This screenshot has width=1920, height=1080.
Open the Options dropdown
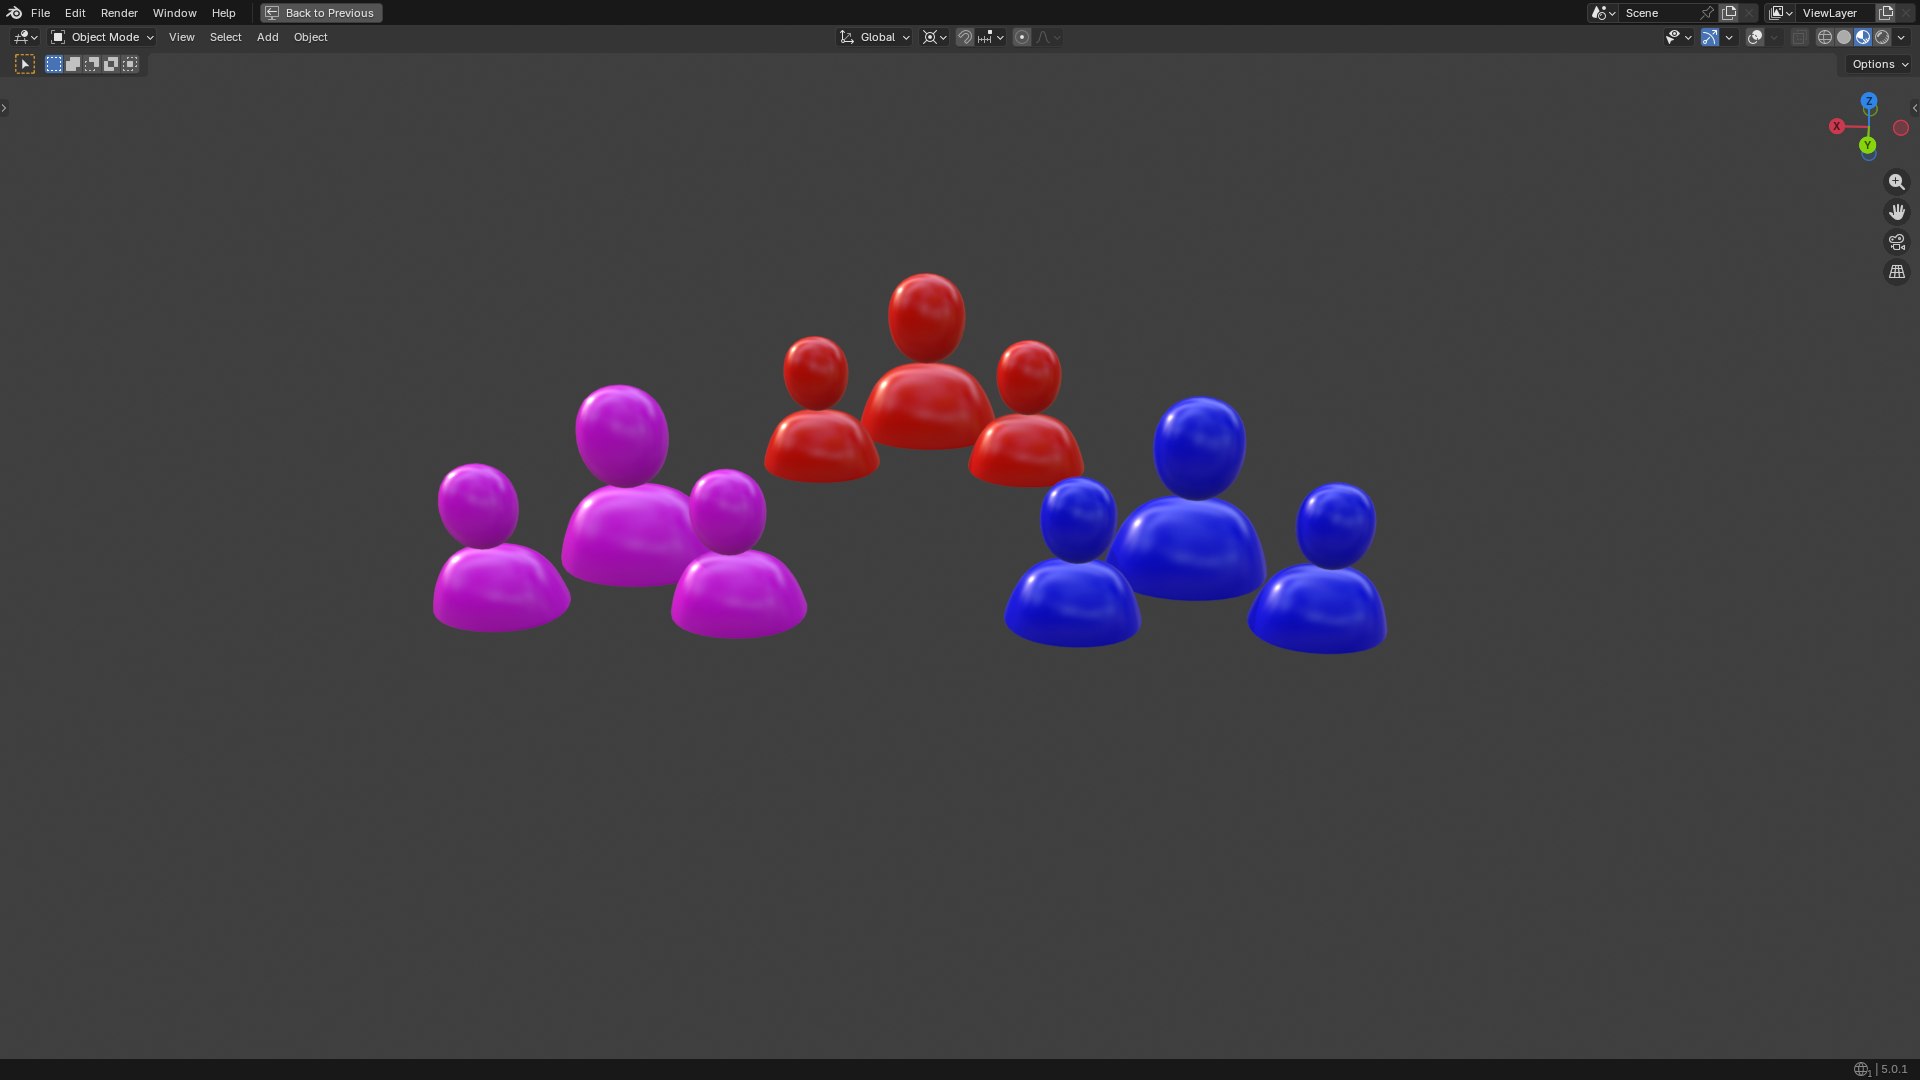[x=1879, y=64]
